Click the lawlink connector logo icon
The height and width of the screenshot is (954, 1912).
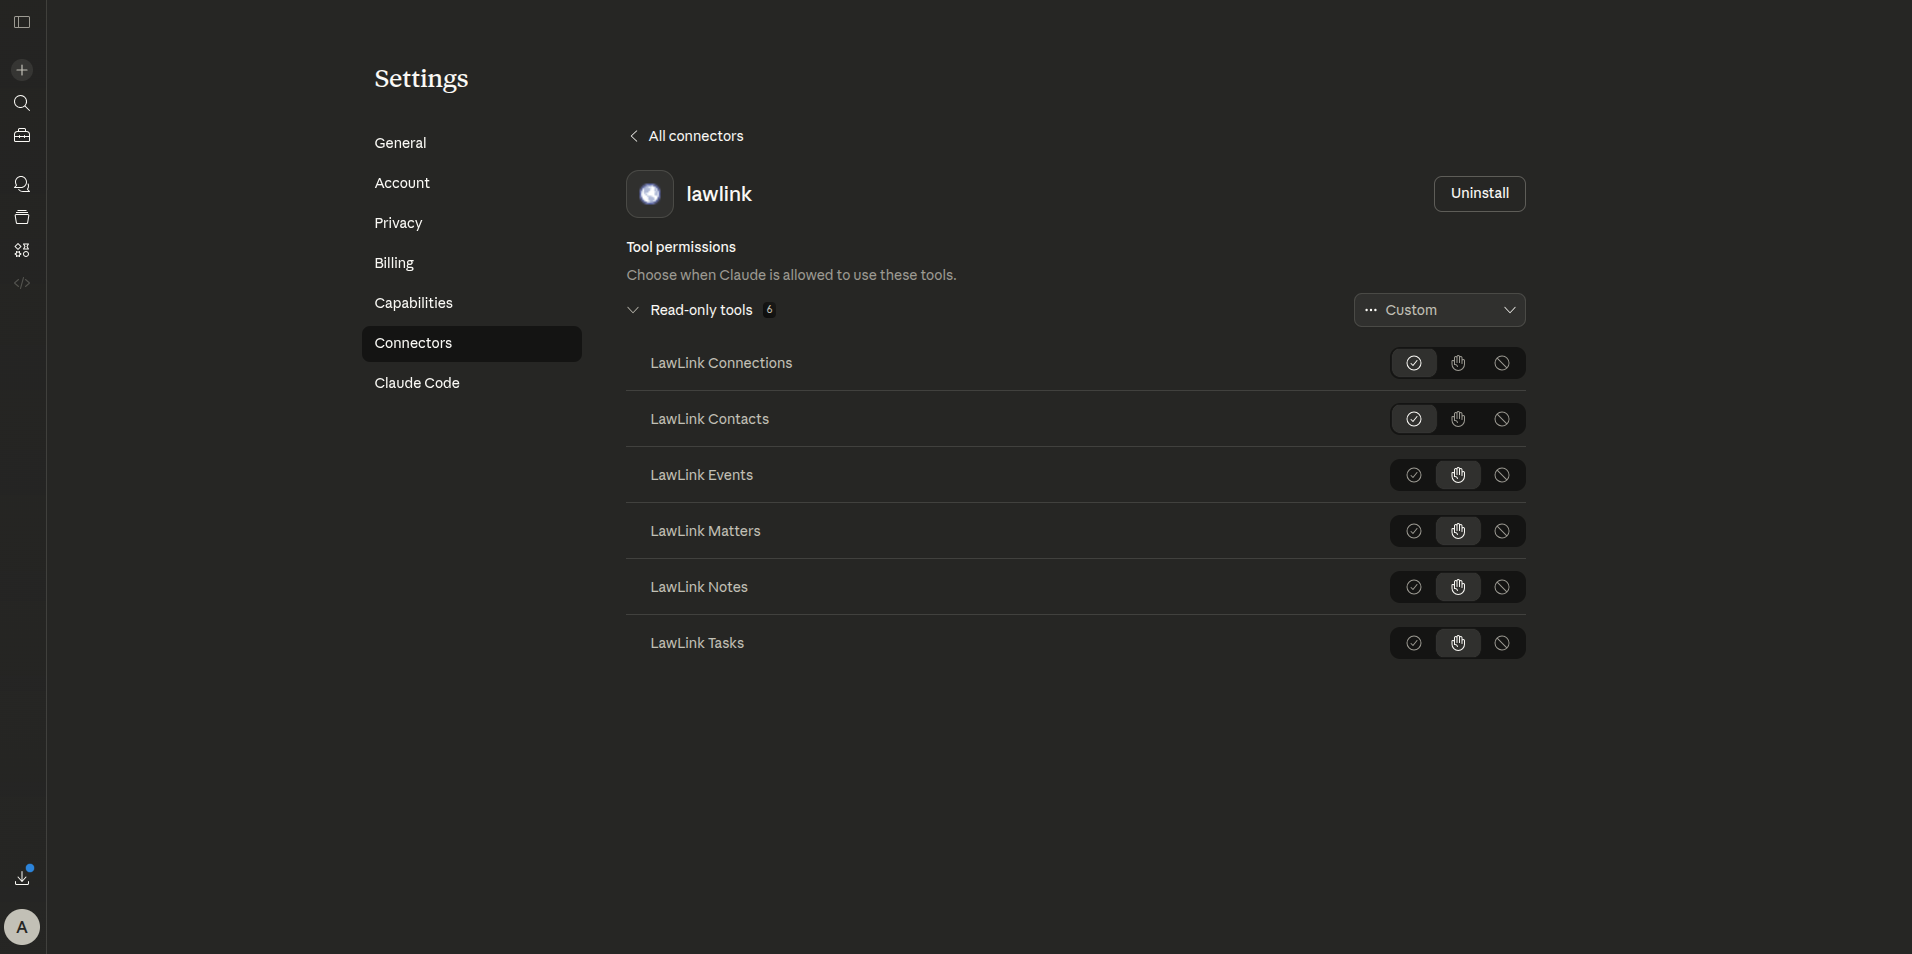(650, 194)
